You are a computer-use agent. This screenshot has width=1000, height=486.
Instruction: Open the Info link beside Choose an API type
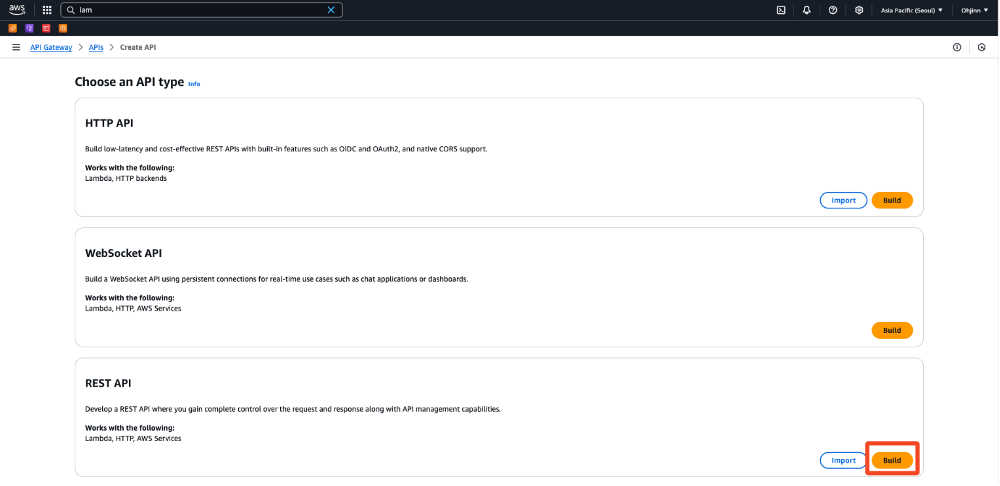point(194,84)
